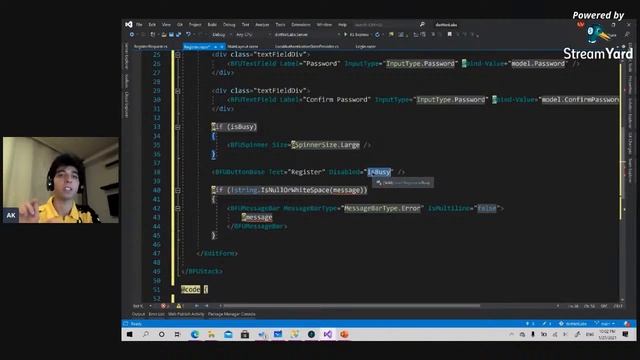Image resolution: width=640 pixels, height=360 pixels.
Task: Click the @message text at line 43
Action: (x=257, y=217)
